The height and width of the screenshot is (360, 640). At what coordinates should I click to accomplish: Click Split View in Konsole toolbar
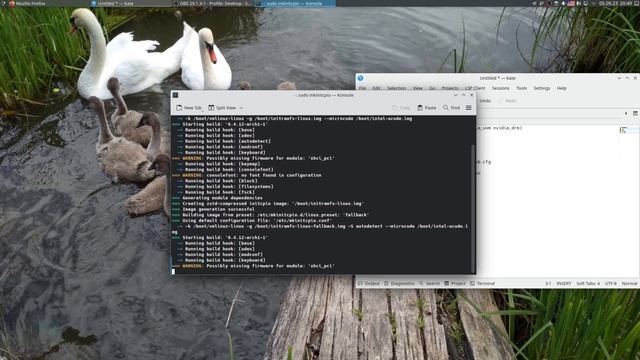coord(222,108)
